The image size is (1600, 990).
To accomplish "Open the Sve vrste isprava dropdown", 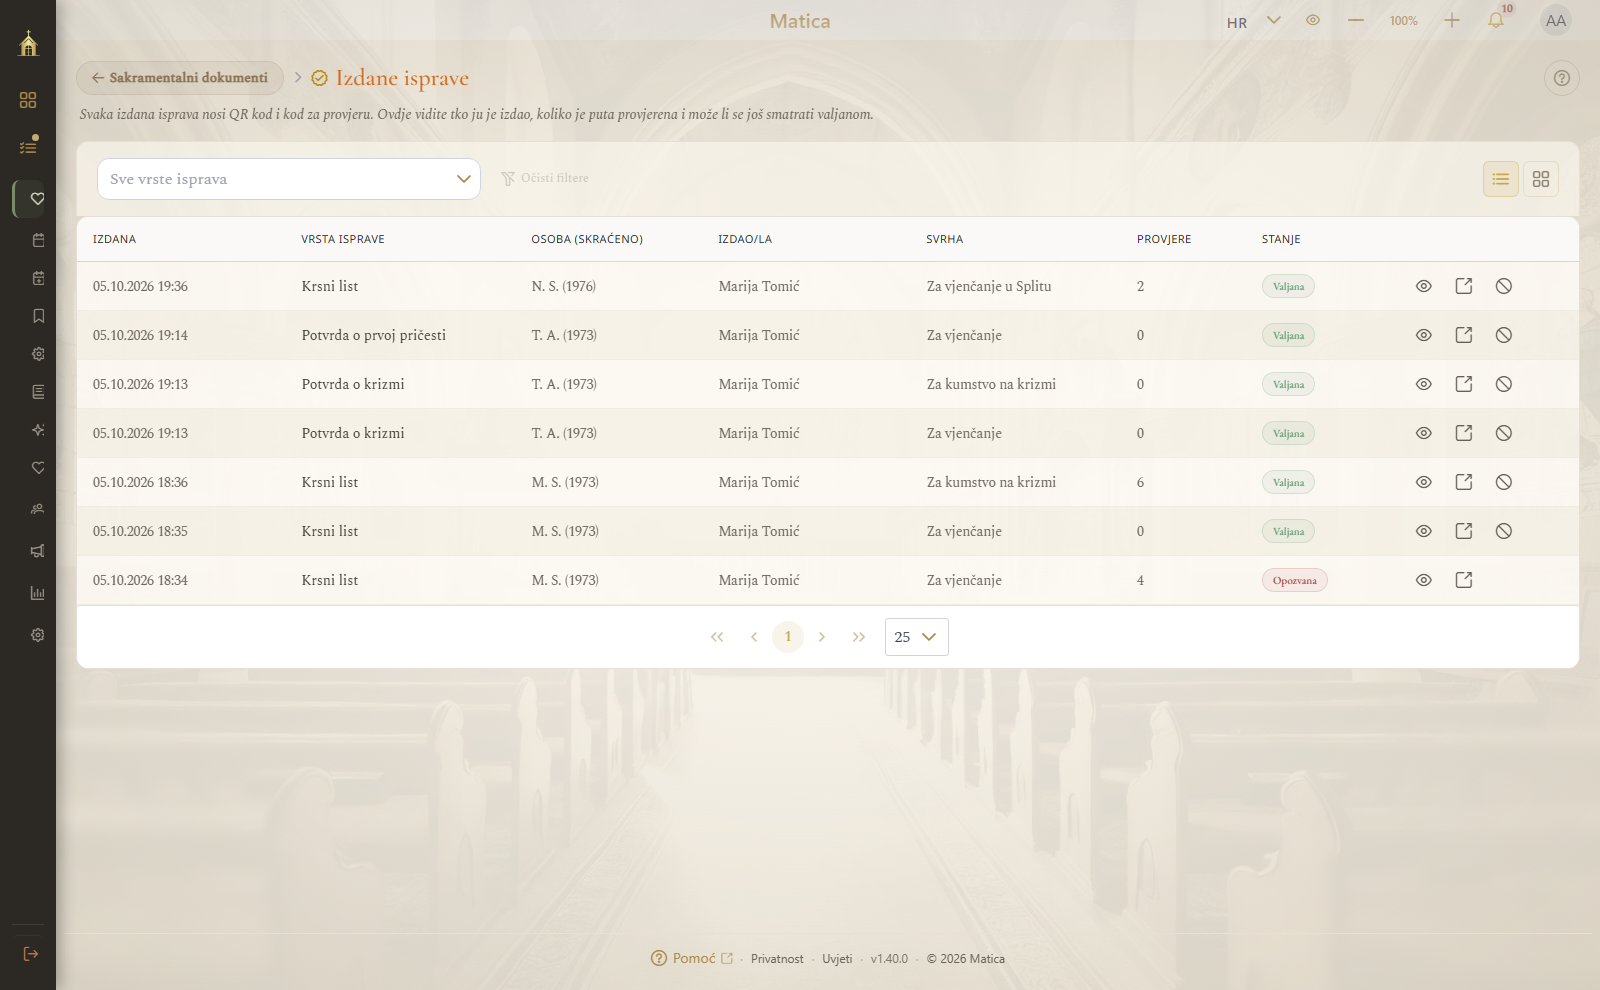I will pyautogui.click(x=289, y=179).
